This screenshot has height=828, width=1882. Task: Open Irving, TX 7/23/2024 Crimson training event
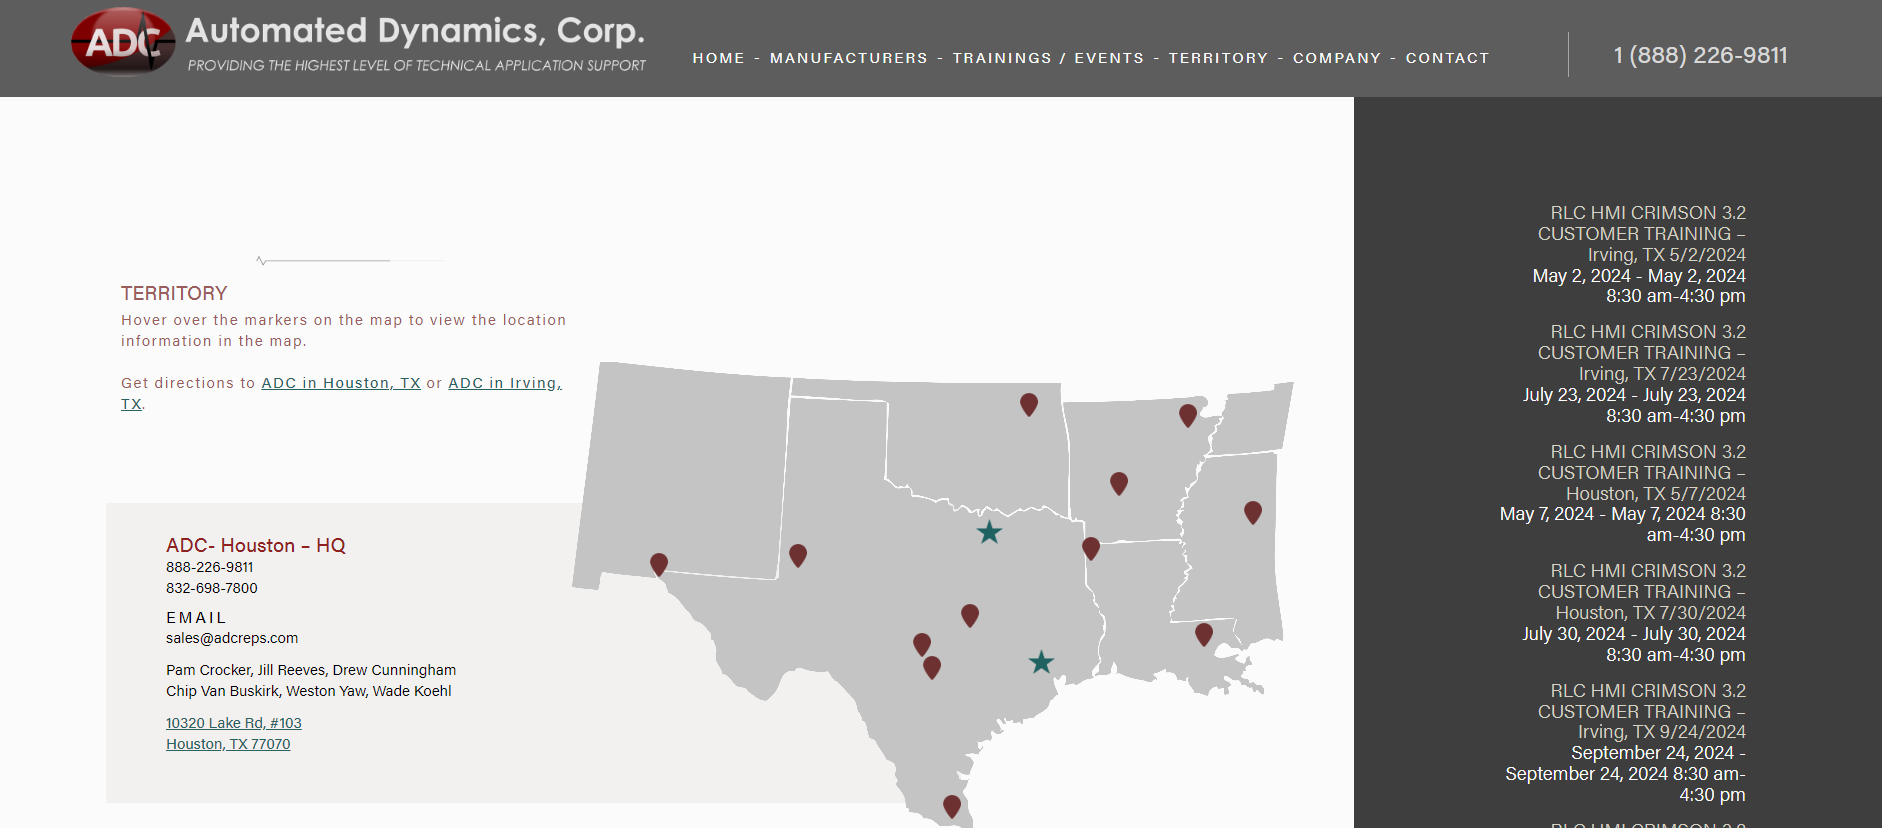[x=1641, y=353]
